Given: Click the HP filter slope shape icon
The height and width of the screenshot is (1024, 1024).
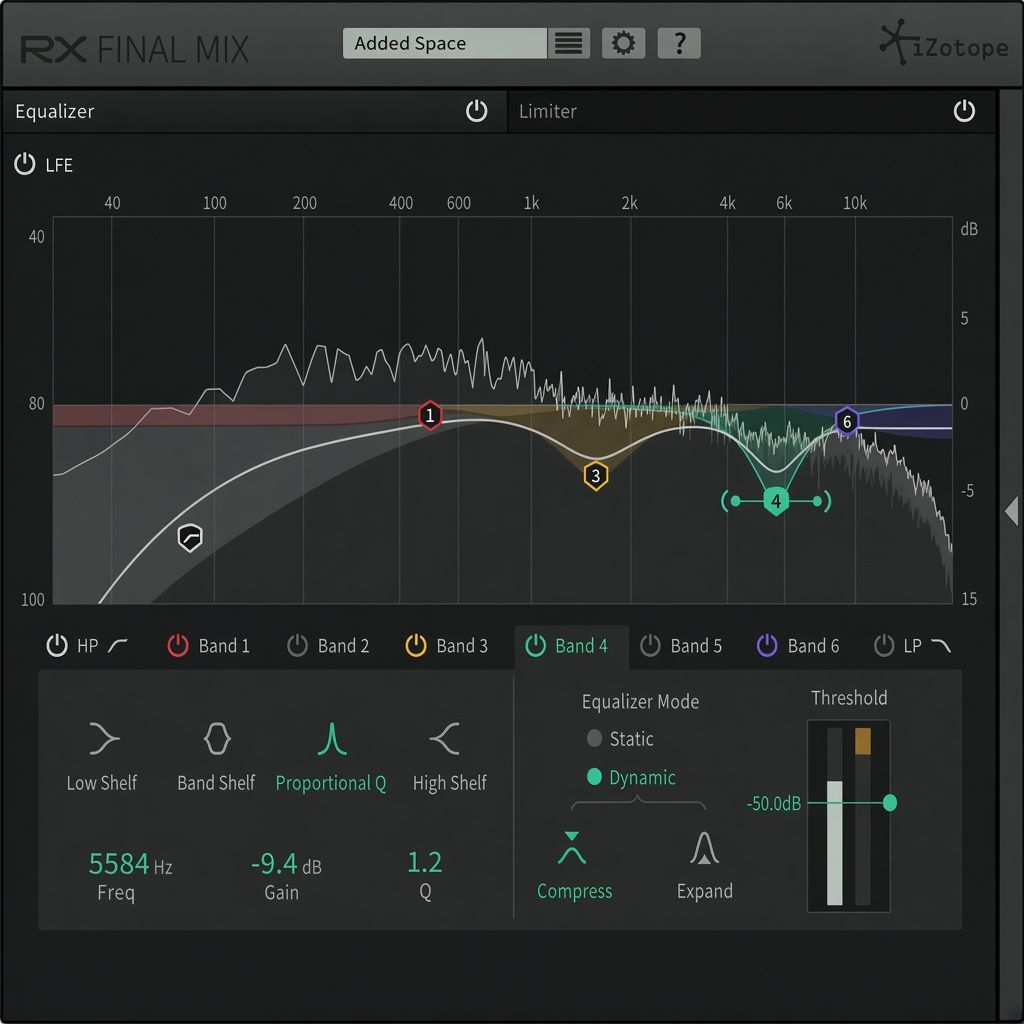Looking at the screenshot, I should [x=118, y=646].
